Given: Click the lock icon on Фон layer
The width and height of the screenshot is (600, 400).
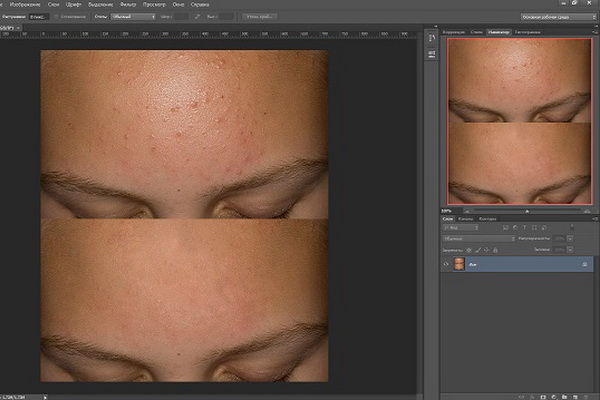Looking at the screenshot, I should (585, 264).
